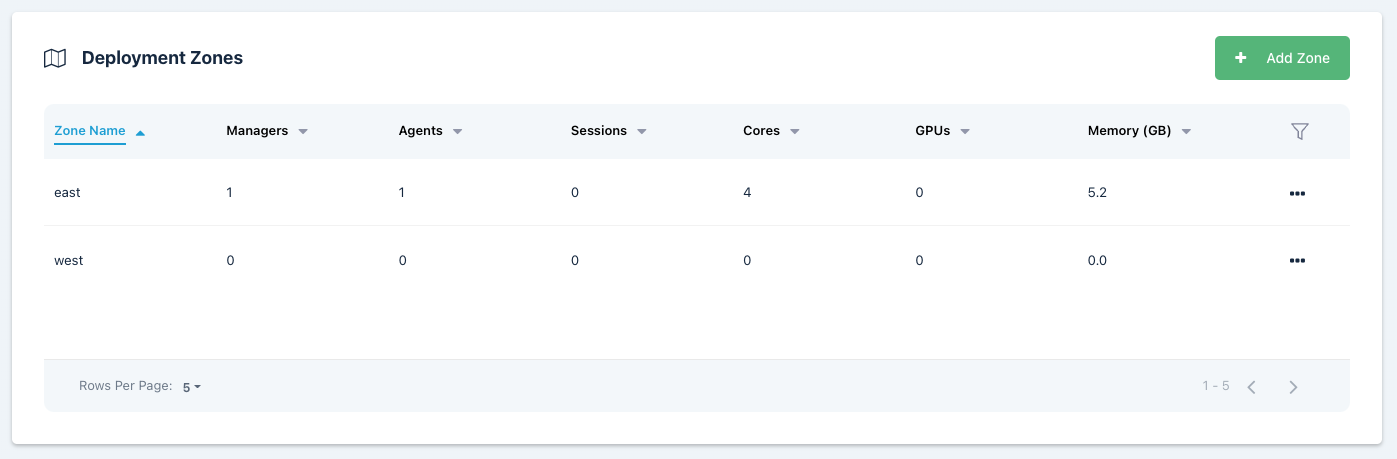Sort by Memory (GB) column arrow
The width and height of the screenshot is (1397, 459).
pos(1186,132)
